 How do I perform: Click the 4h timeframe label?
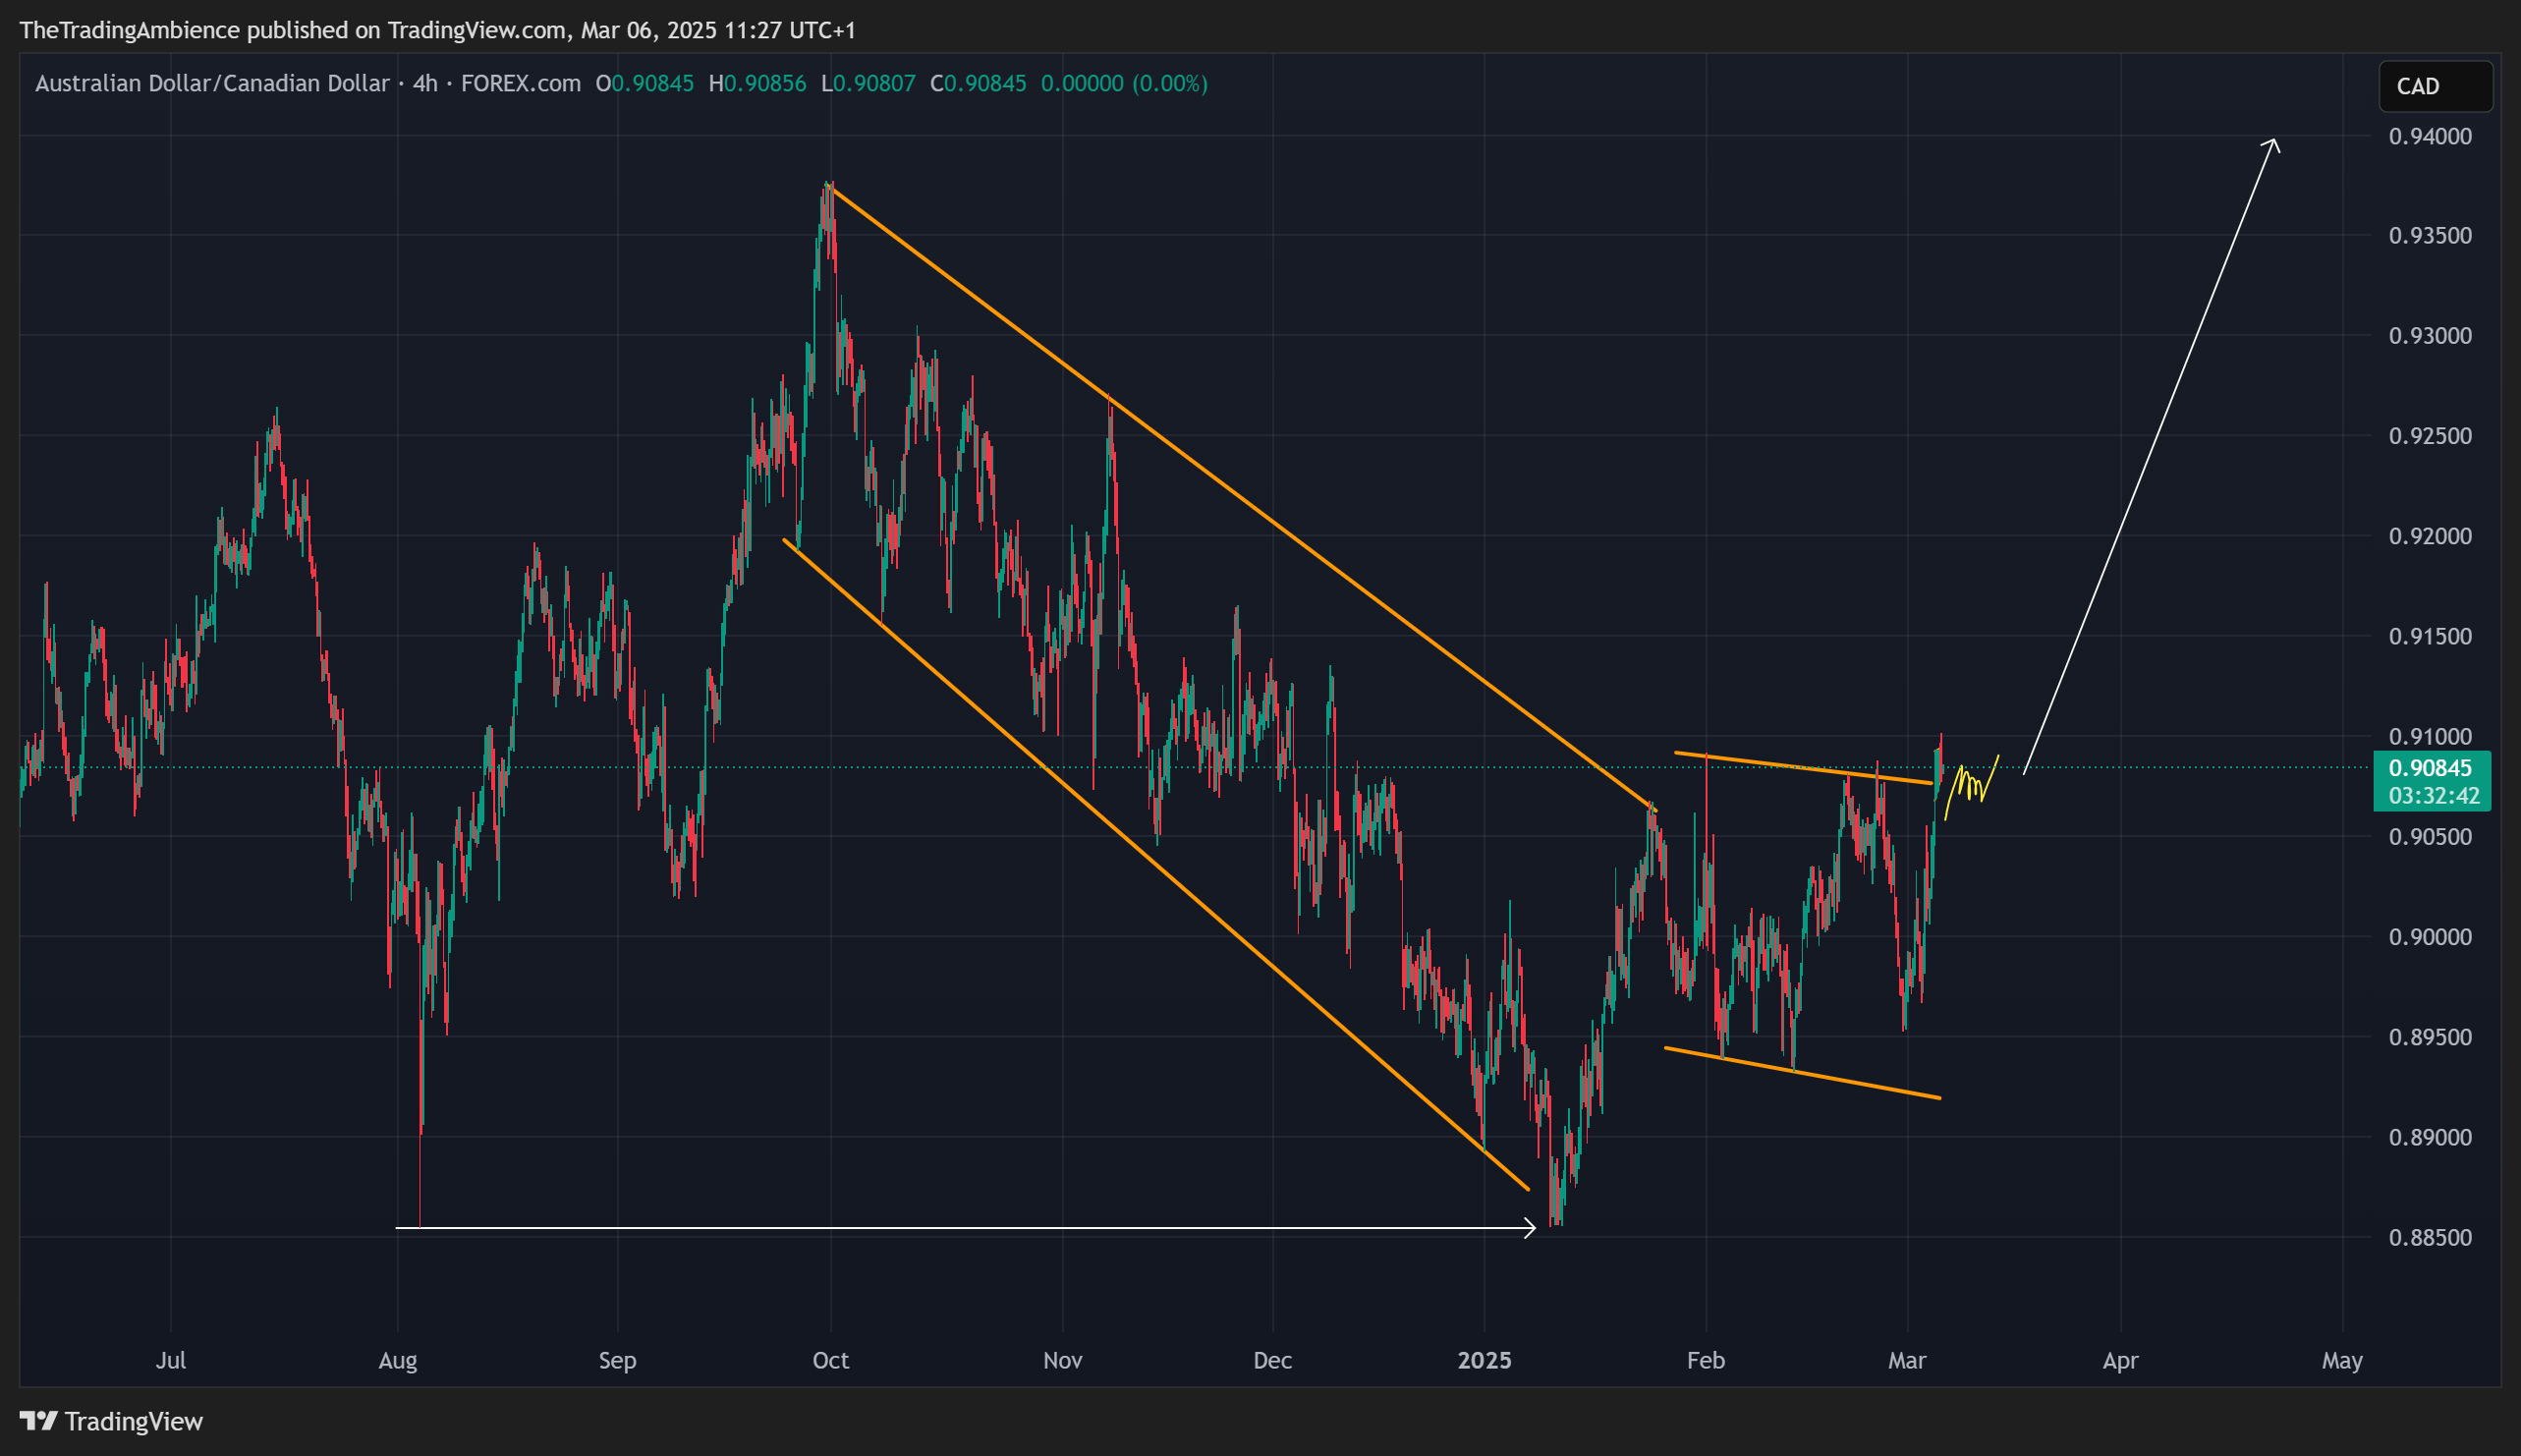426,83
